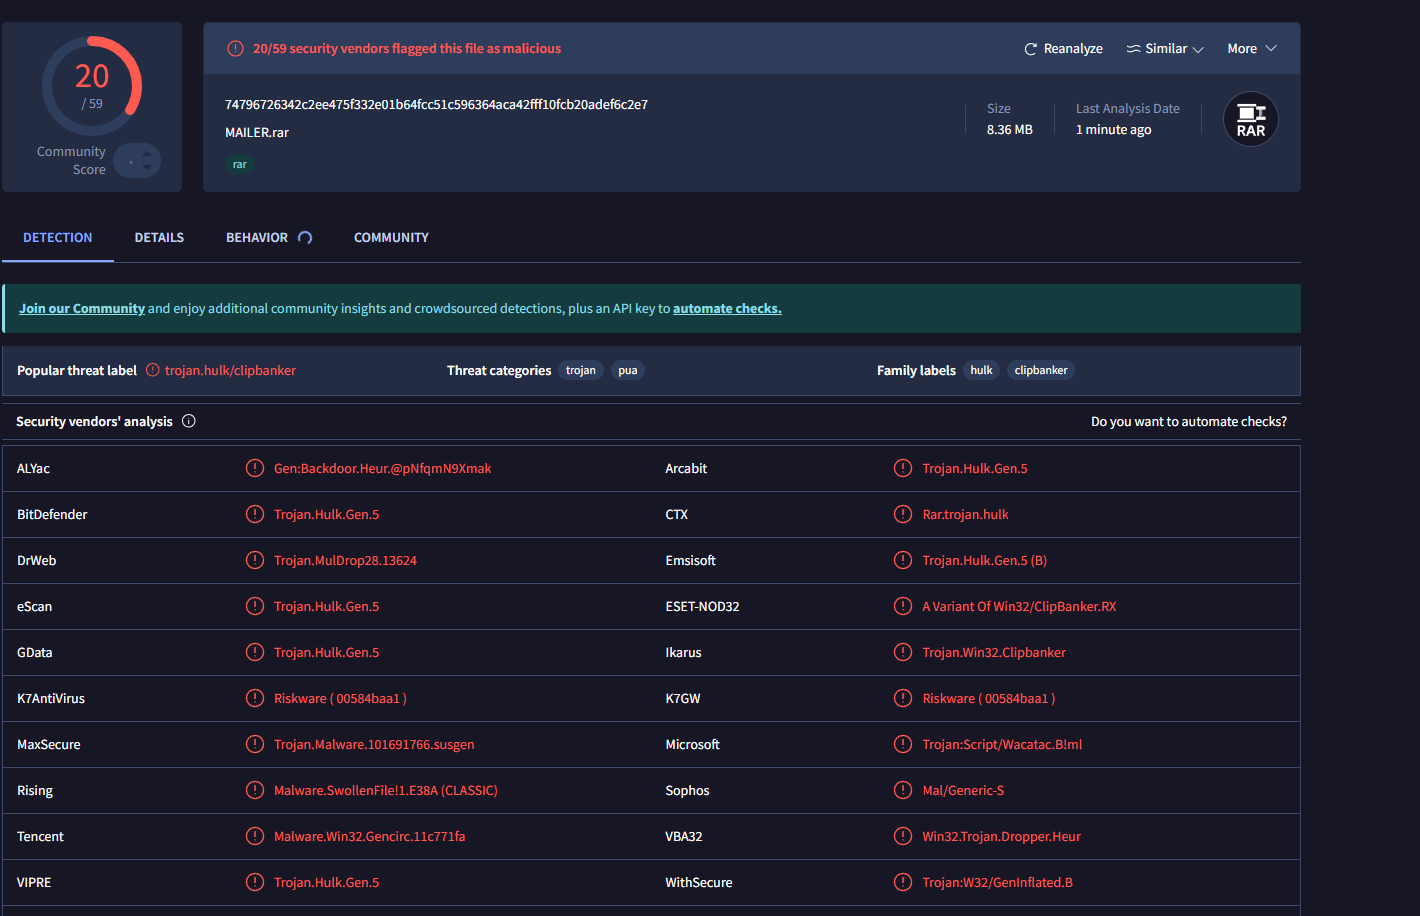Click the alert icon in the ALYac row
This screenshot has height=916, width=1420.
click(255, 468)
